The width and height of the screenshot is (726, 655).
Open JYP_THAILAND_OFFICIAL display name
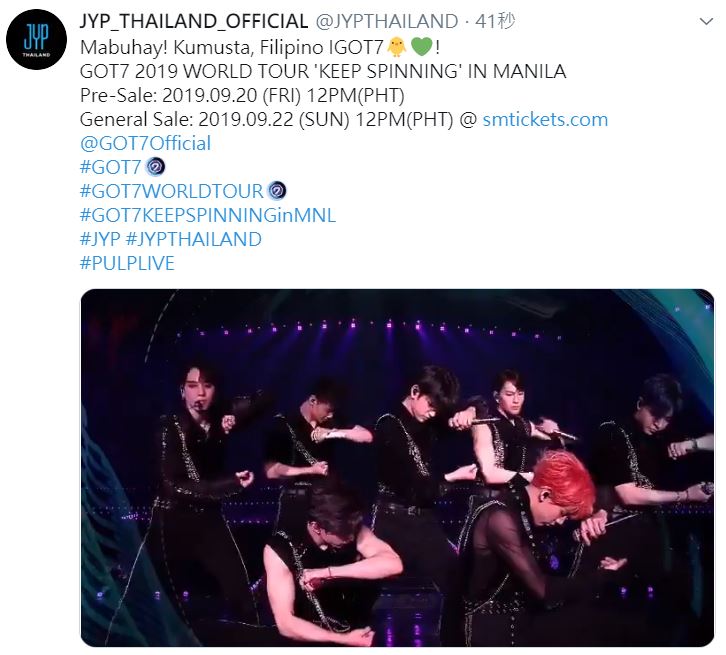tap(194, 21)
